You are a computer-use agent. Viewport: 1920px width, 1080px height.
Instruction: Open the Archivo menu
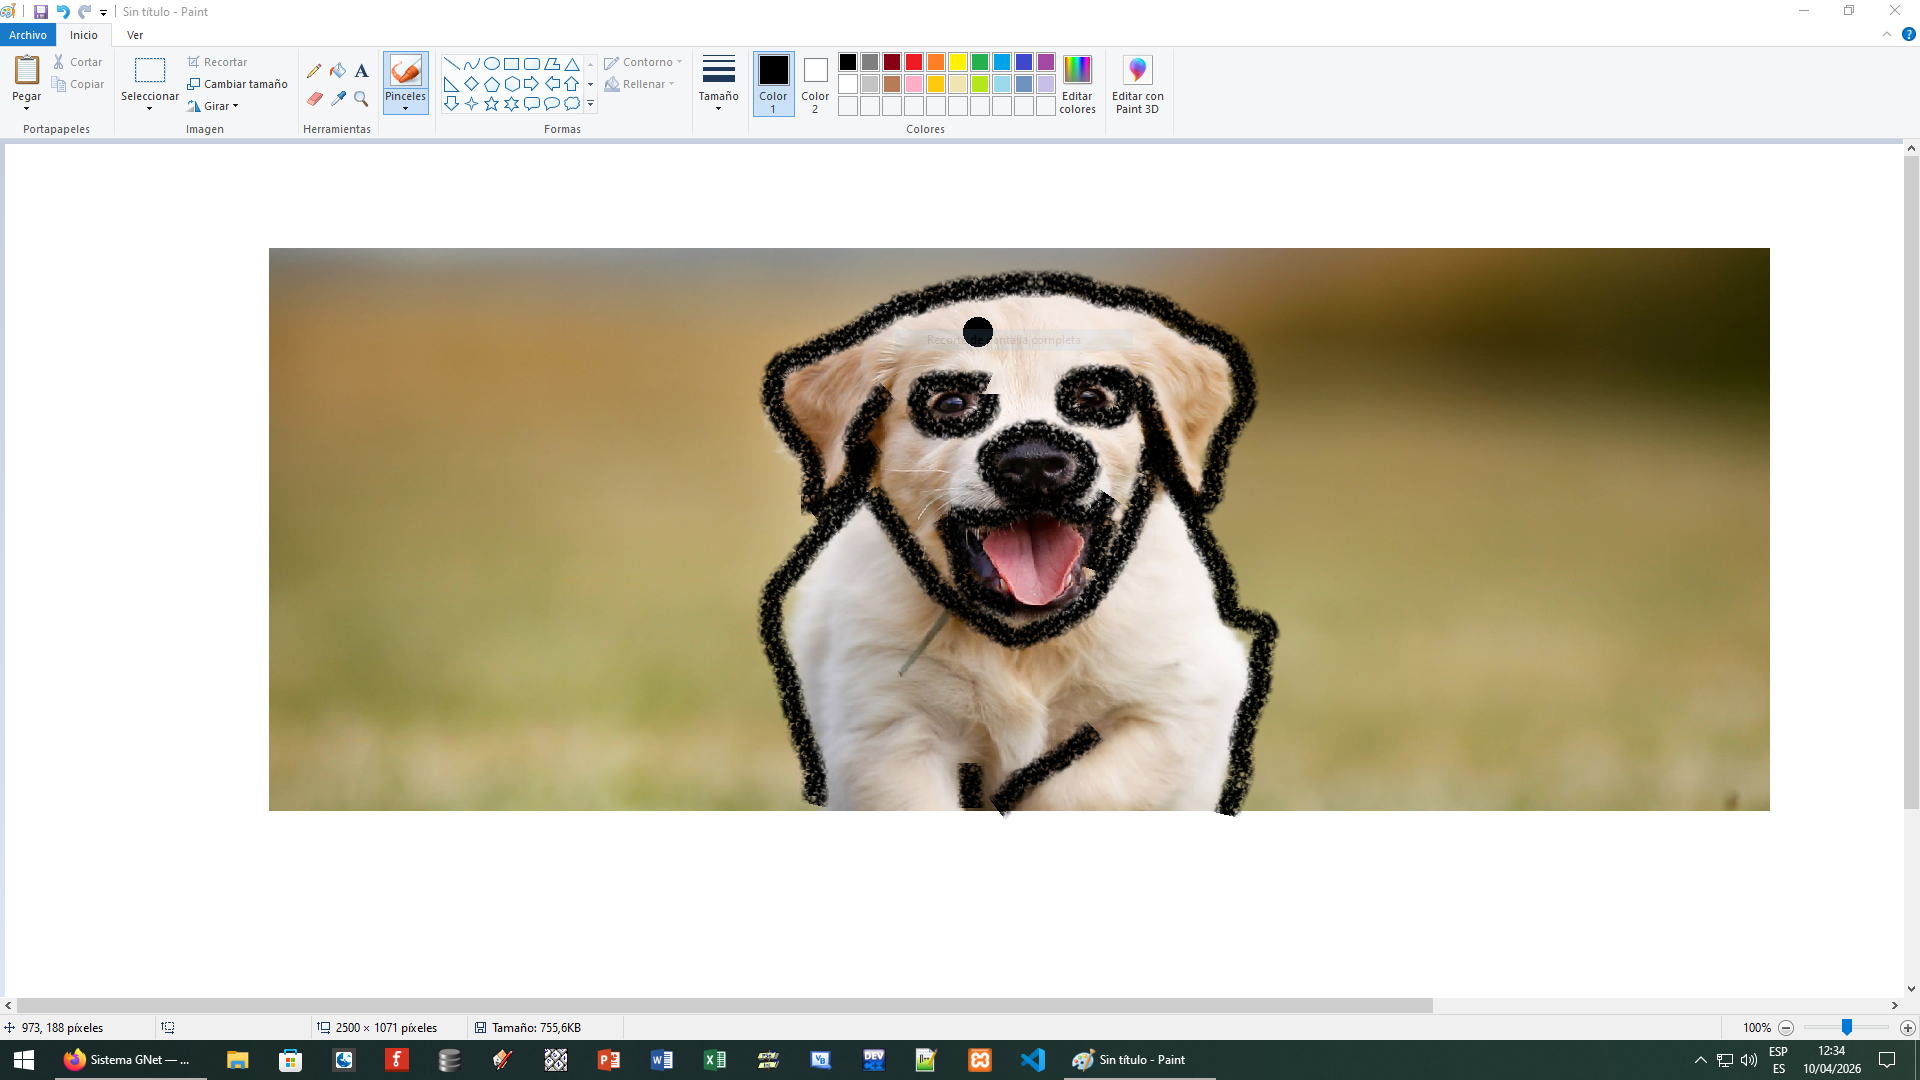(x=28, y=35)
